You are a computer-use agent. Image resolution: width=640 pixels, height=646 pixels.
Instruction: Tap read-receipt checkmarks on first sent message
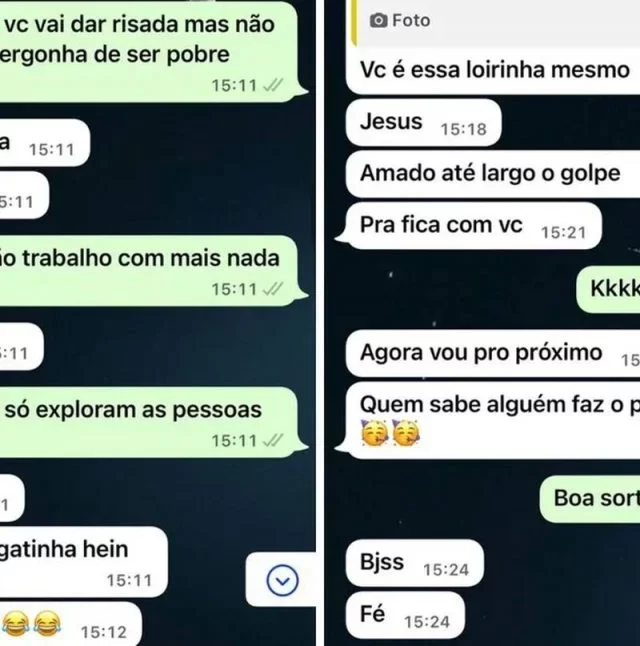pos(273,85)
